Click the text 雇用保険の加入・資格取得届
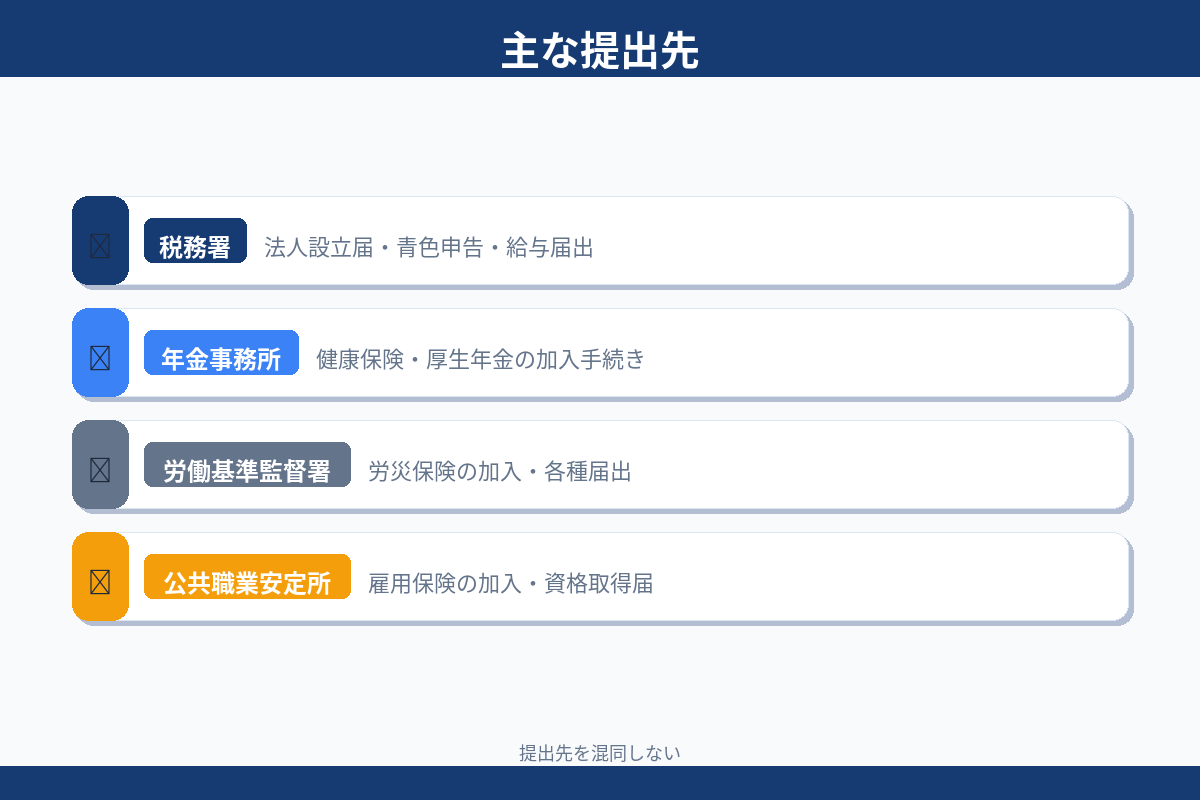Screen dimensions: 1200x800 pyautogui.click(x=510, y=583)
